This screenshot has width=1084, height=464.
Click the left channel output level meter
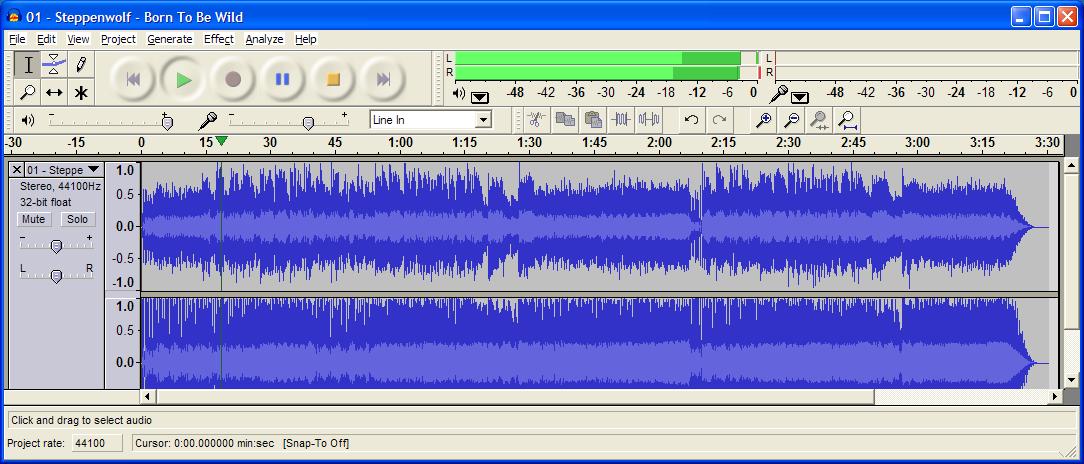click(x=606, y=58)
